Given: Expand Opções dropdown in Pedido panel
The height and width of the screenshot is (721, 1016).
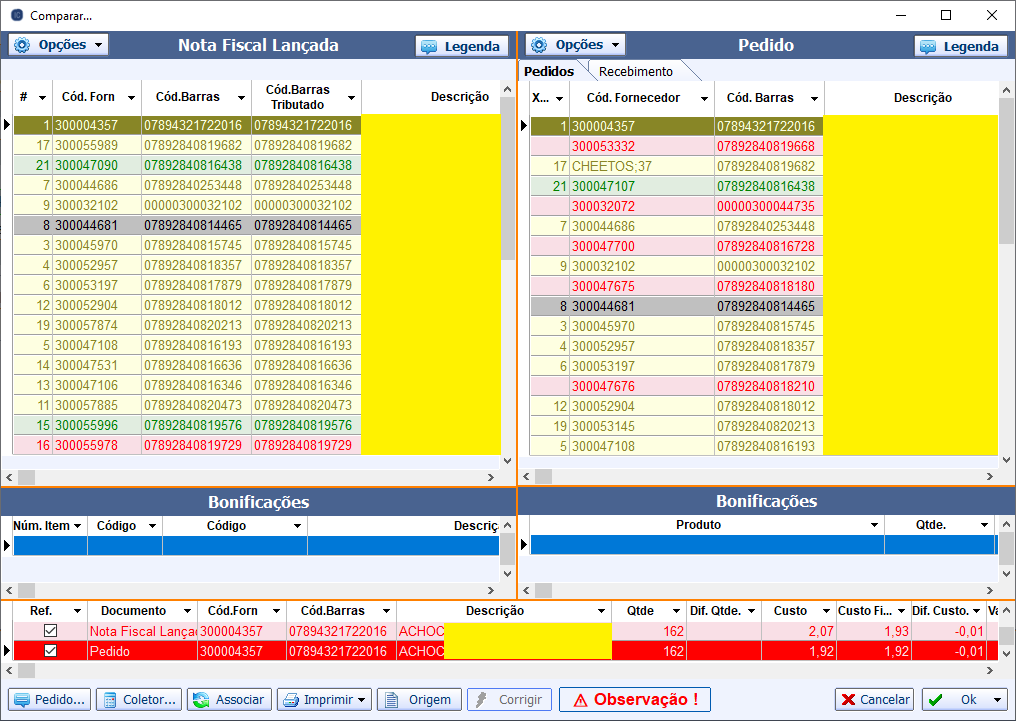Looking at the screenshot, I should coord(575,45).
